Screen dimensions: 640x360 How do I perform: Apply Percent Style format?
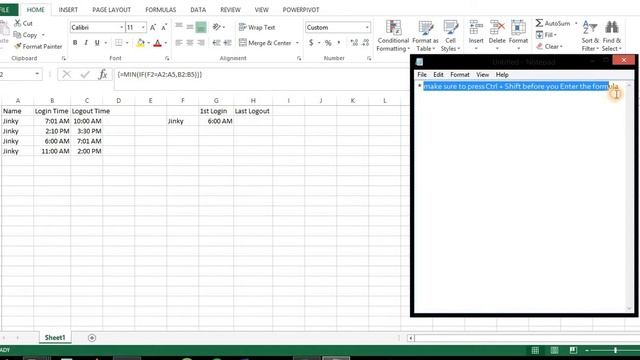point(328,42)
